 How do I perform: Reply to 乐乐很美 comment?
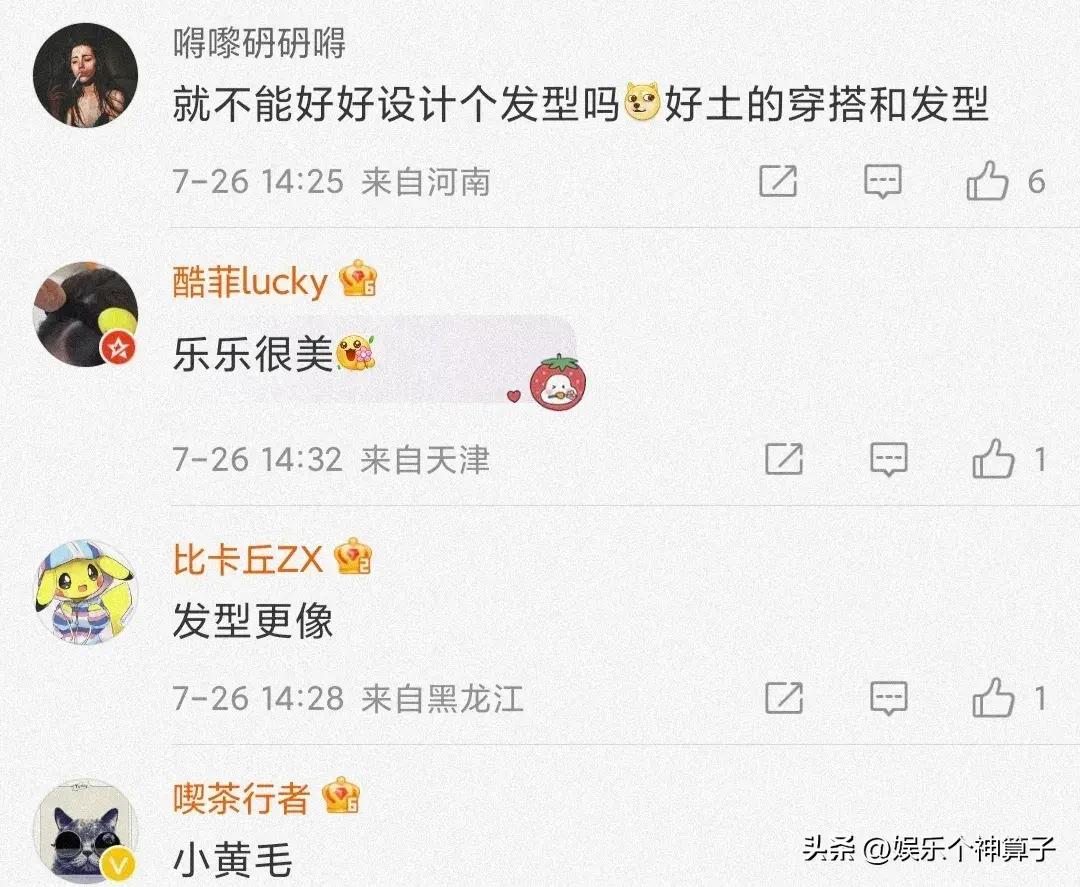(x=889, y=459)
